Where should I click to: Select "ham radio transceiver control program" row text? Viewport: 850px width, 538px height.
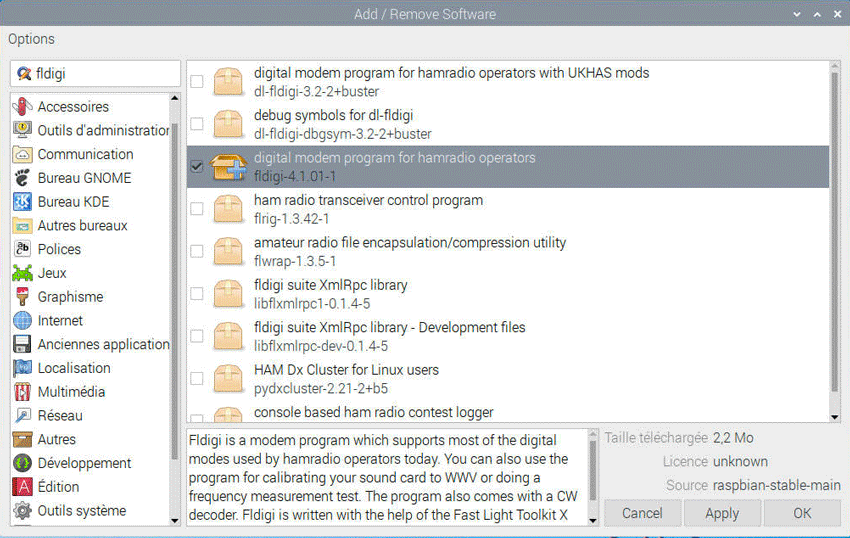click(x=369, y=200)
